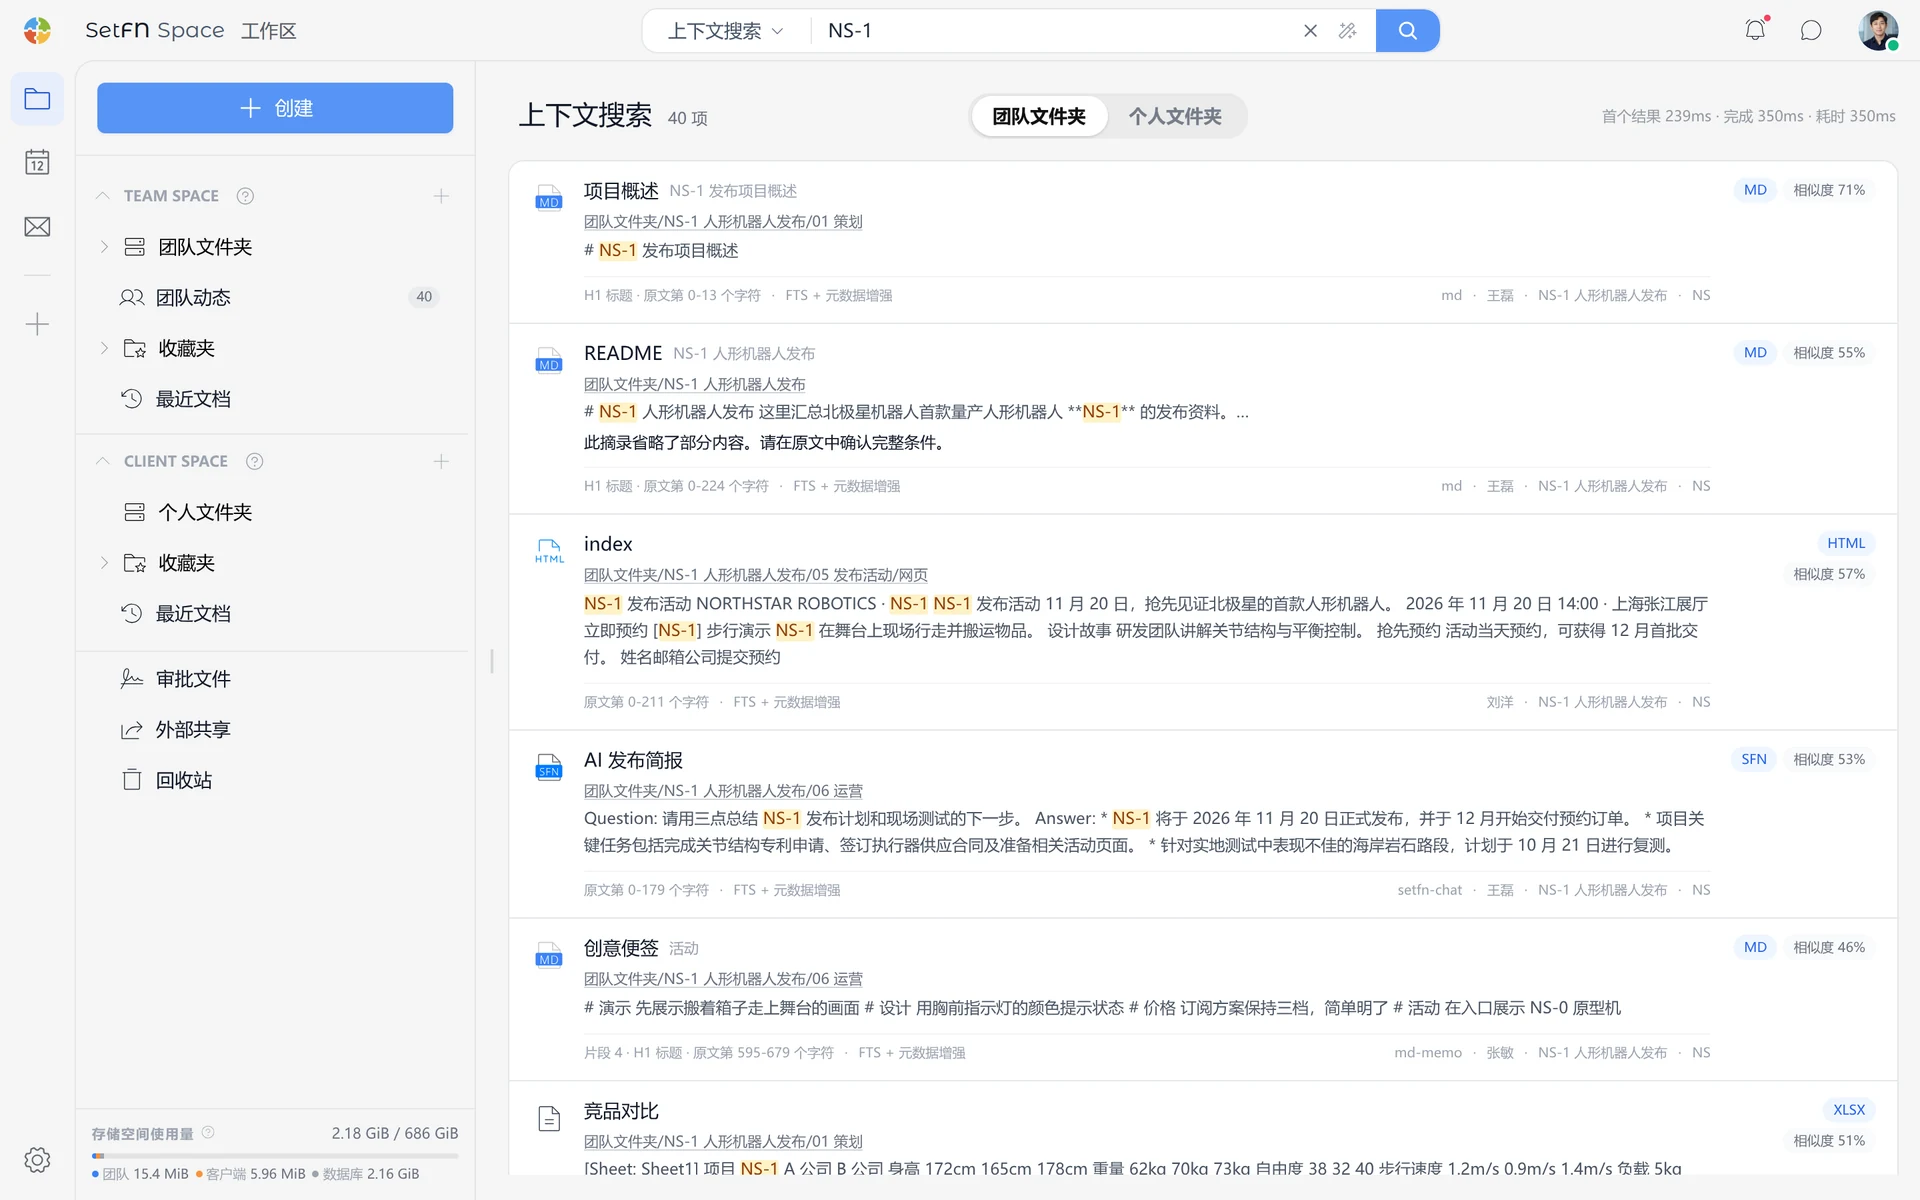Open the 项目概述 search result

pos(621,190)
